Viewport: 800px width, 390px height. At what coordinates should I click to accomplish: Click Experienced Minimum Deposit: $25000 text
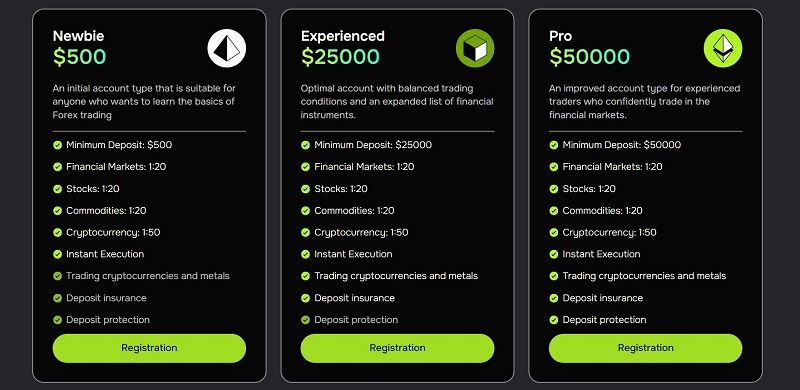(373, 145)
